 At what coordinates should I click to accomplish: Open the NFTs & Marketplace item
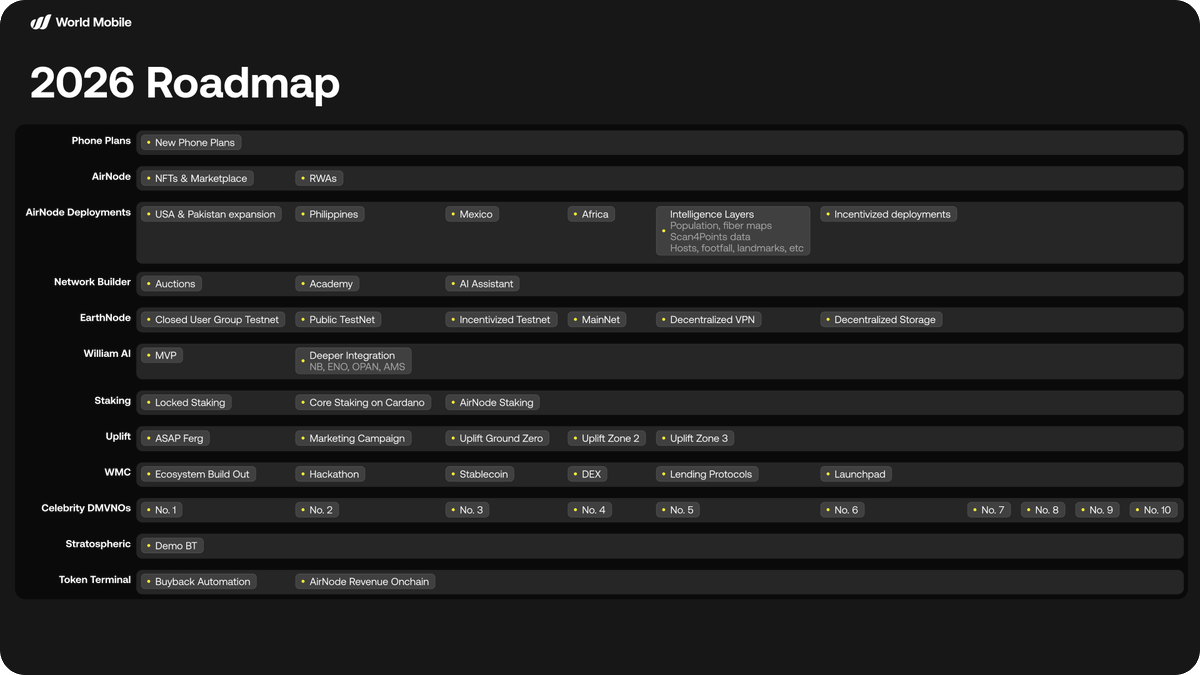[x=197, y=179]
